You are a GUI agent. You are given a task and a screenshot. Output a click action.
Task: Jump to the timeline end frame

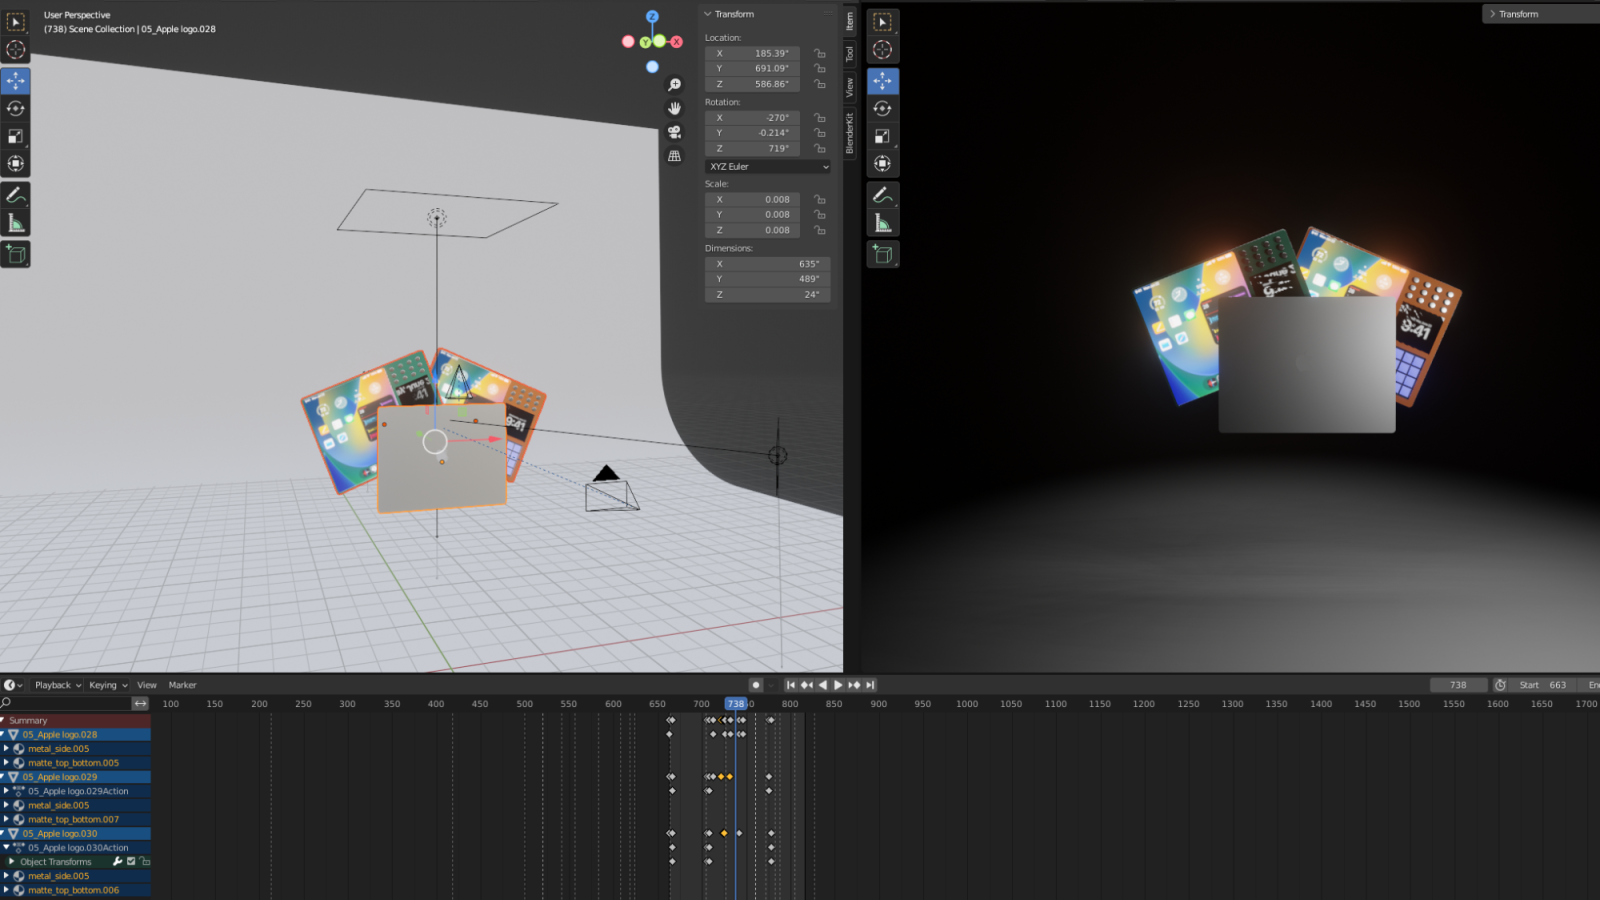point(870,685)
